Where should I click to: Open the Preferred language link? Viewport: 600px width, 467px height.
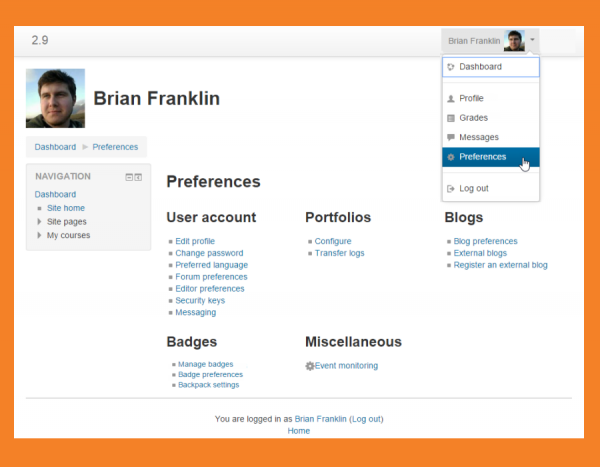coord(212,265)
